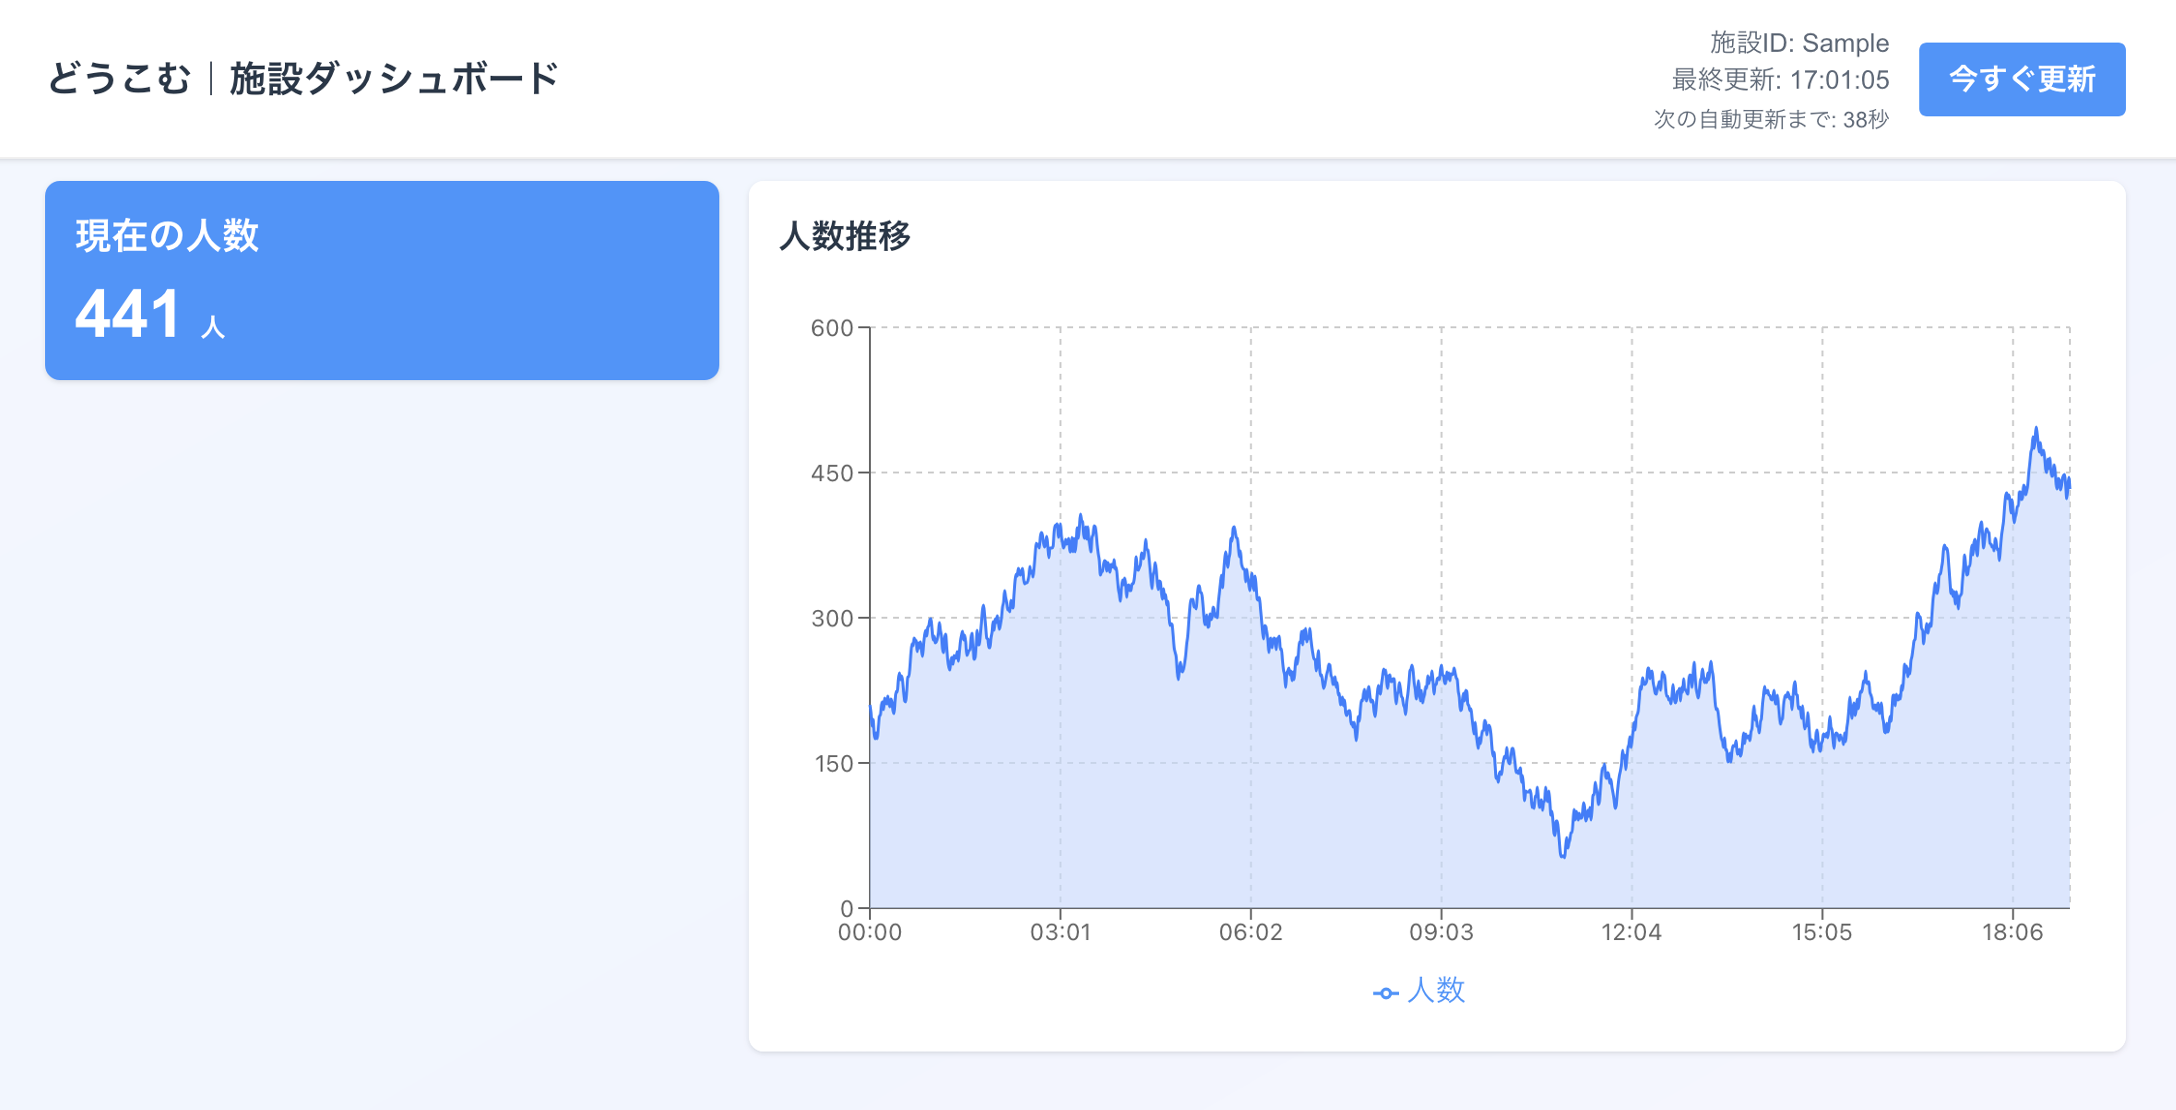Click the 今すぐ更新 refresh button
Screen dimensions: 2176x1110
pos(2021,79)
